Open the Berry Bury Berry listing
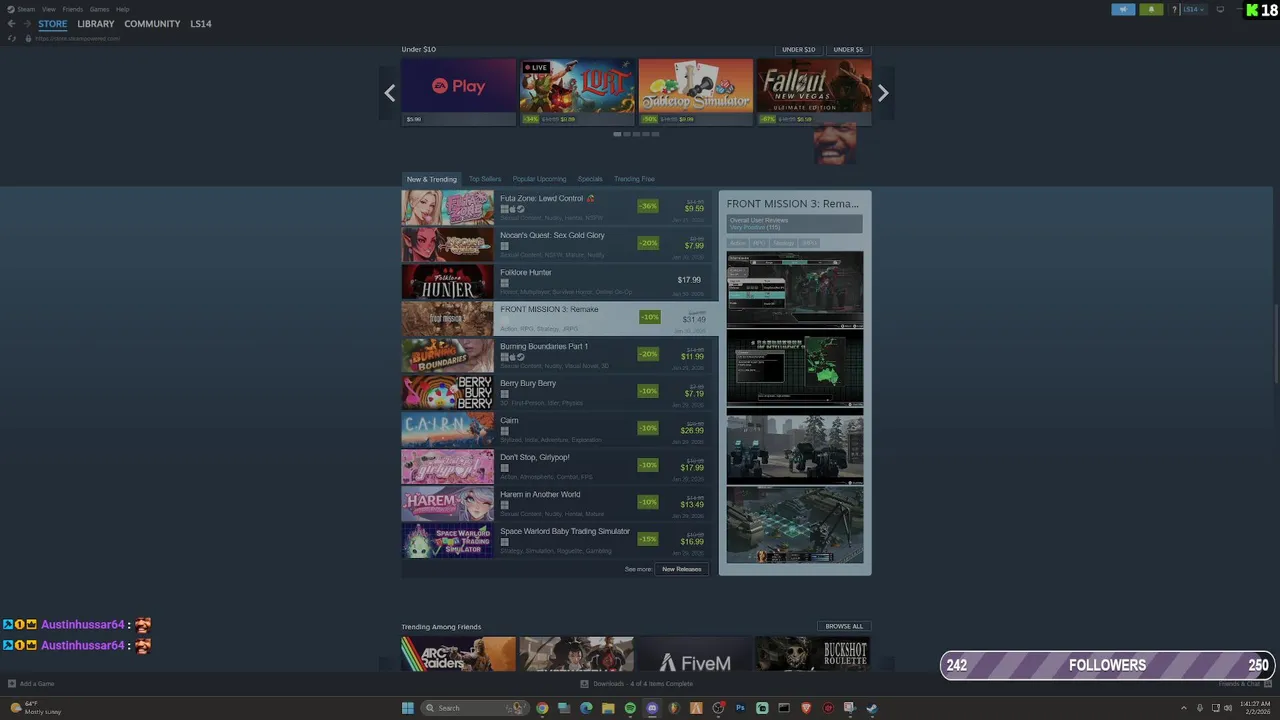The height and width of the screenshot is (720, 1280). (x=556, y=392)
